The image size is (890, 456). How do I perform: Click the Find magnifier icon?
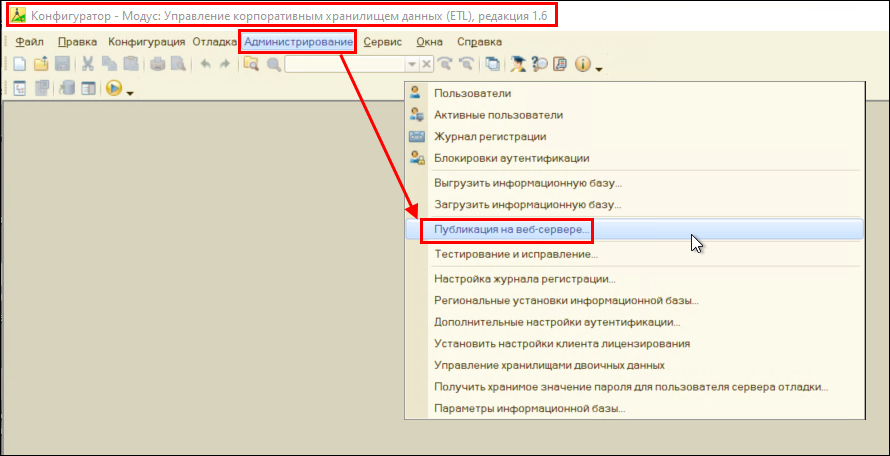pos(274,64)
